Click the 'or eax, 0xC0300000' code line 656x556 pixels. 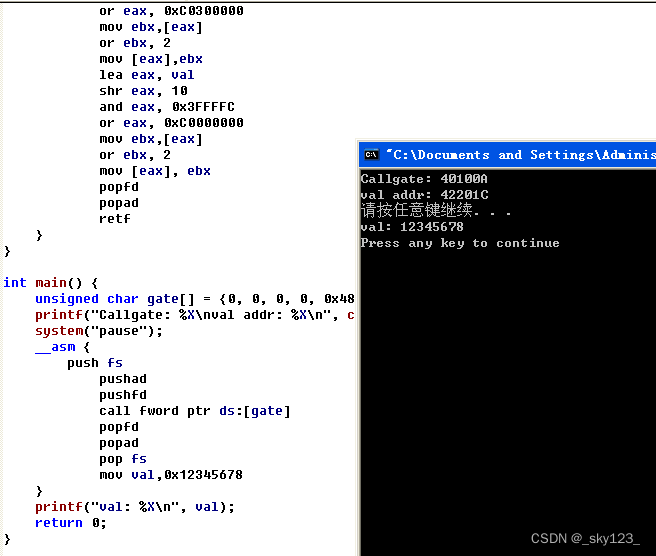click(171, 11)
